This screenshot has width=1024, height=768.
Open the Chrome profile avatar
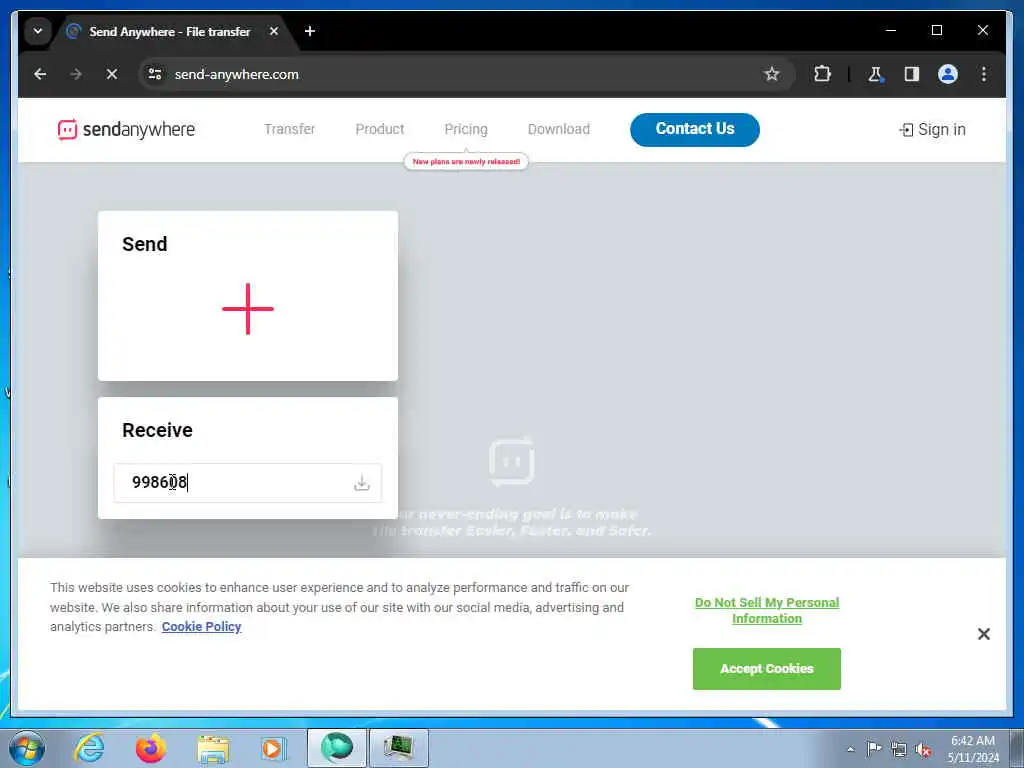pos(948,74)
